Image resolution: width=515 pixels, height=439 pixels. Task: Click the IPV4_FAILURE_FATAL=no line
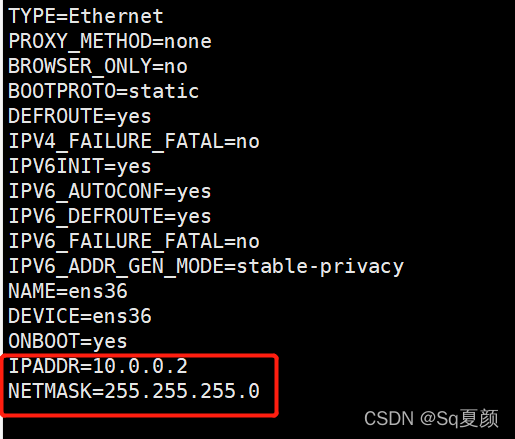click(x=134, y=141)
